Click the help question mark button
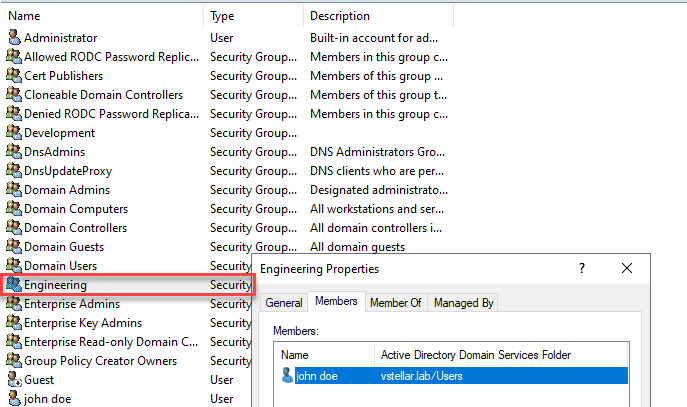This screenshot has width=687, height=407. click(582, 269)
